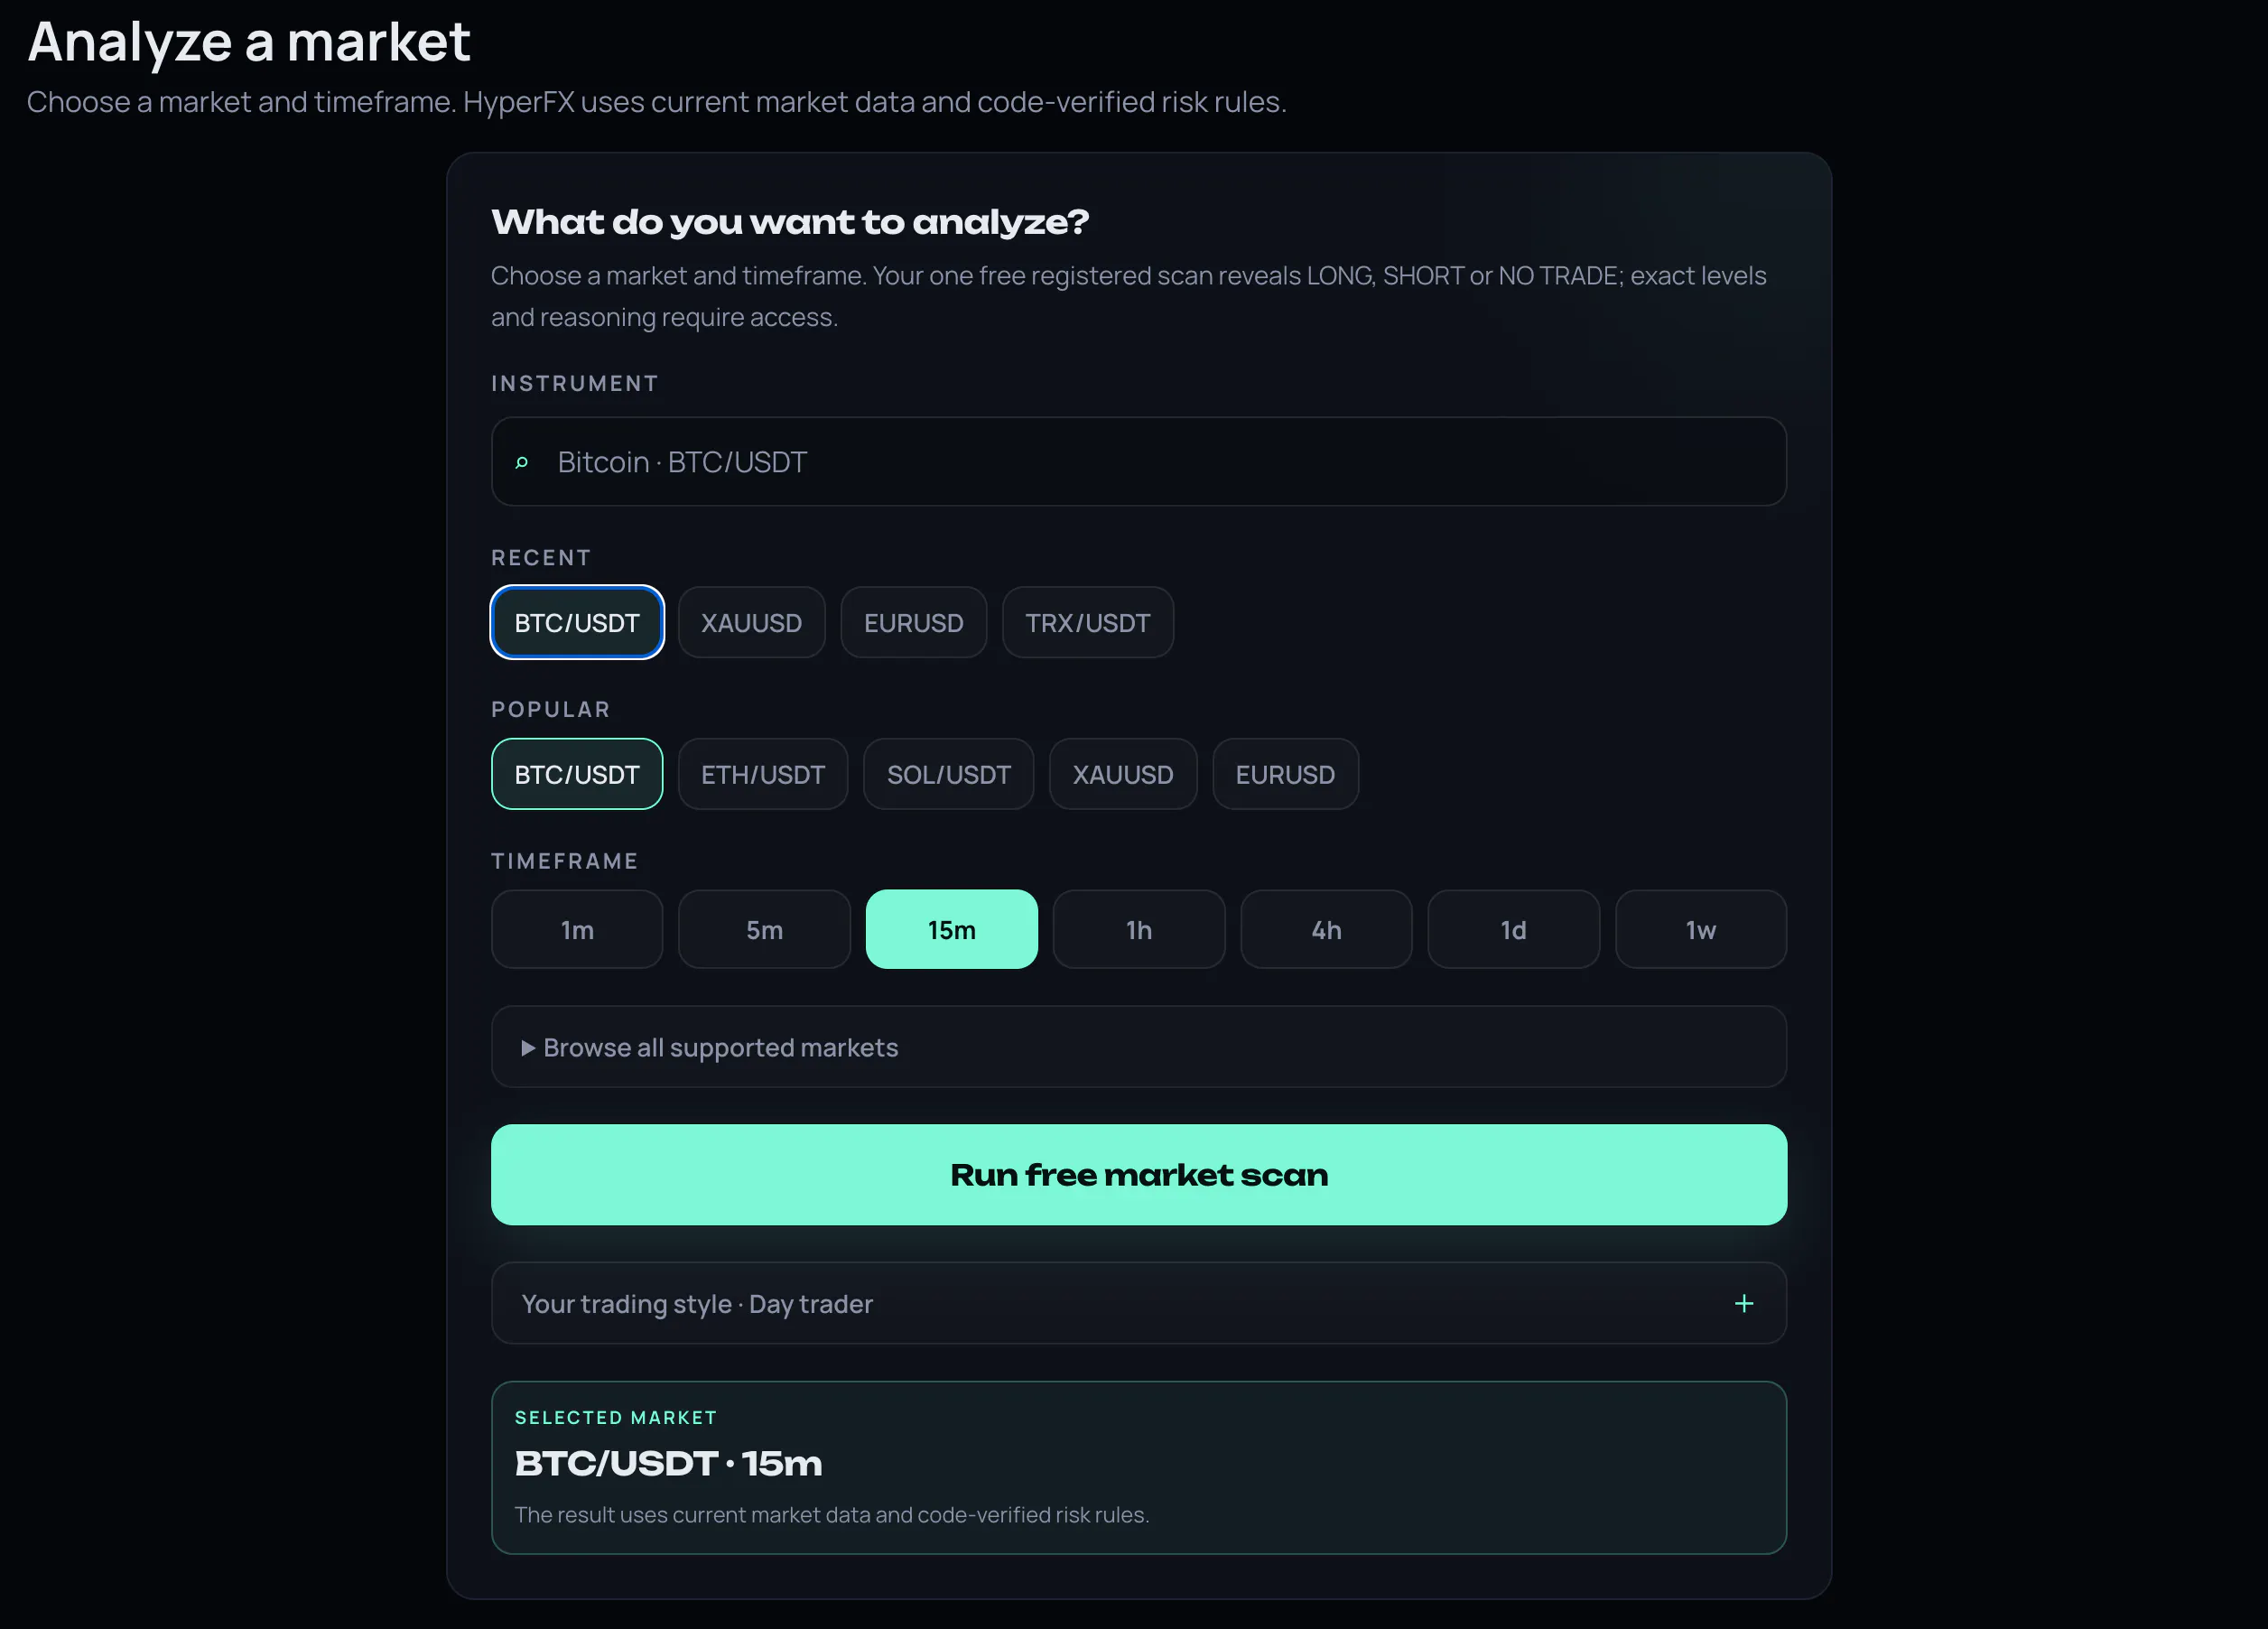Click the search magnifier icon in instrument field
Screen dimensions: 2268x1629
tap(521, 462)
